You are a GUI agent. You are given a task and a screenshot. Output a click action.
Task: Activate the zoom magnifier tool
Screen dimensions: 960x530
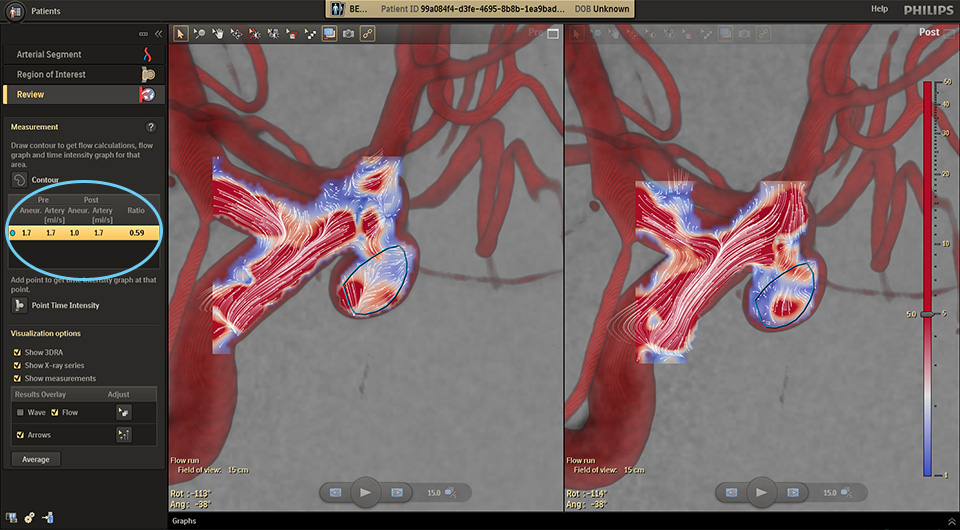[x=199, y=33]
